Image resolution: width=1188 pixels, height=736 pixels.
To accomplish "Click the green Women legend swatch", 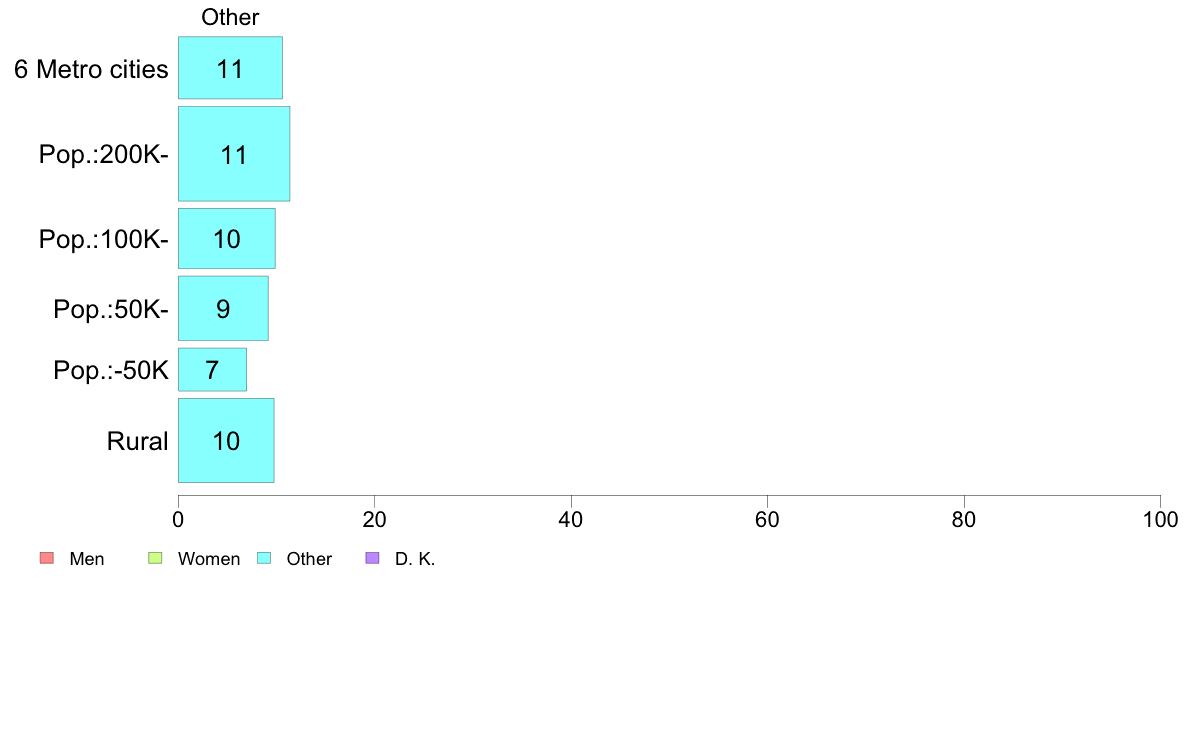I will [x=155, y=558].
